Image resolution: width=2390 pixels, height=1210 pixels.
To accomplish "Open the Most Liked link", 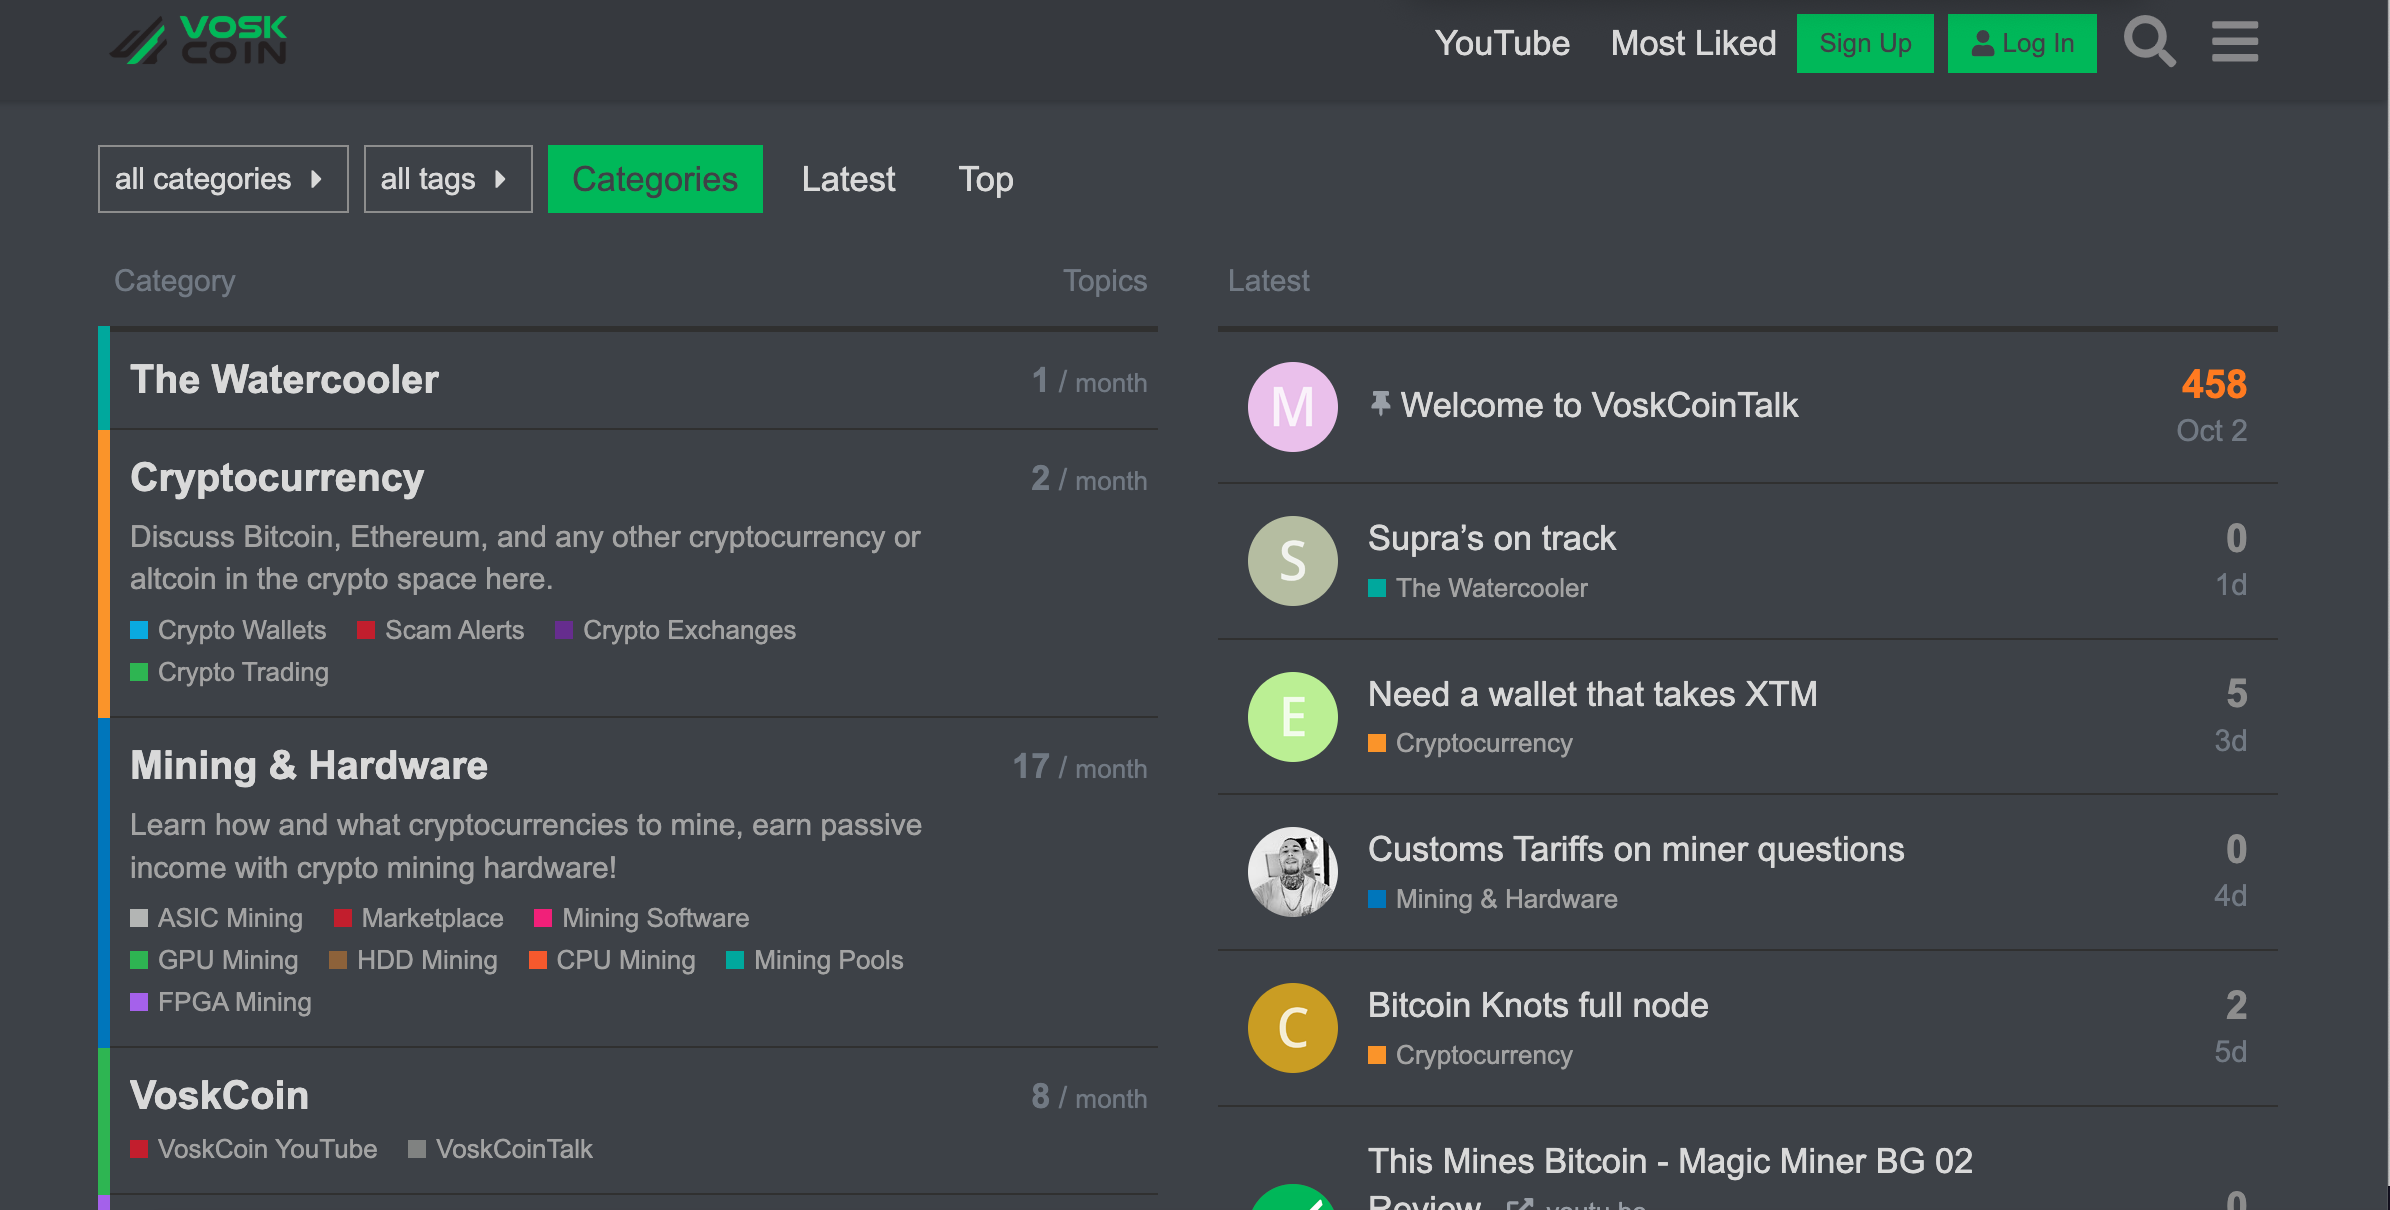I will click(x=1693, y=43).
